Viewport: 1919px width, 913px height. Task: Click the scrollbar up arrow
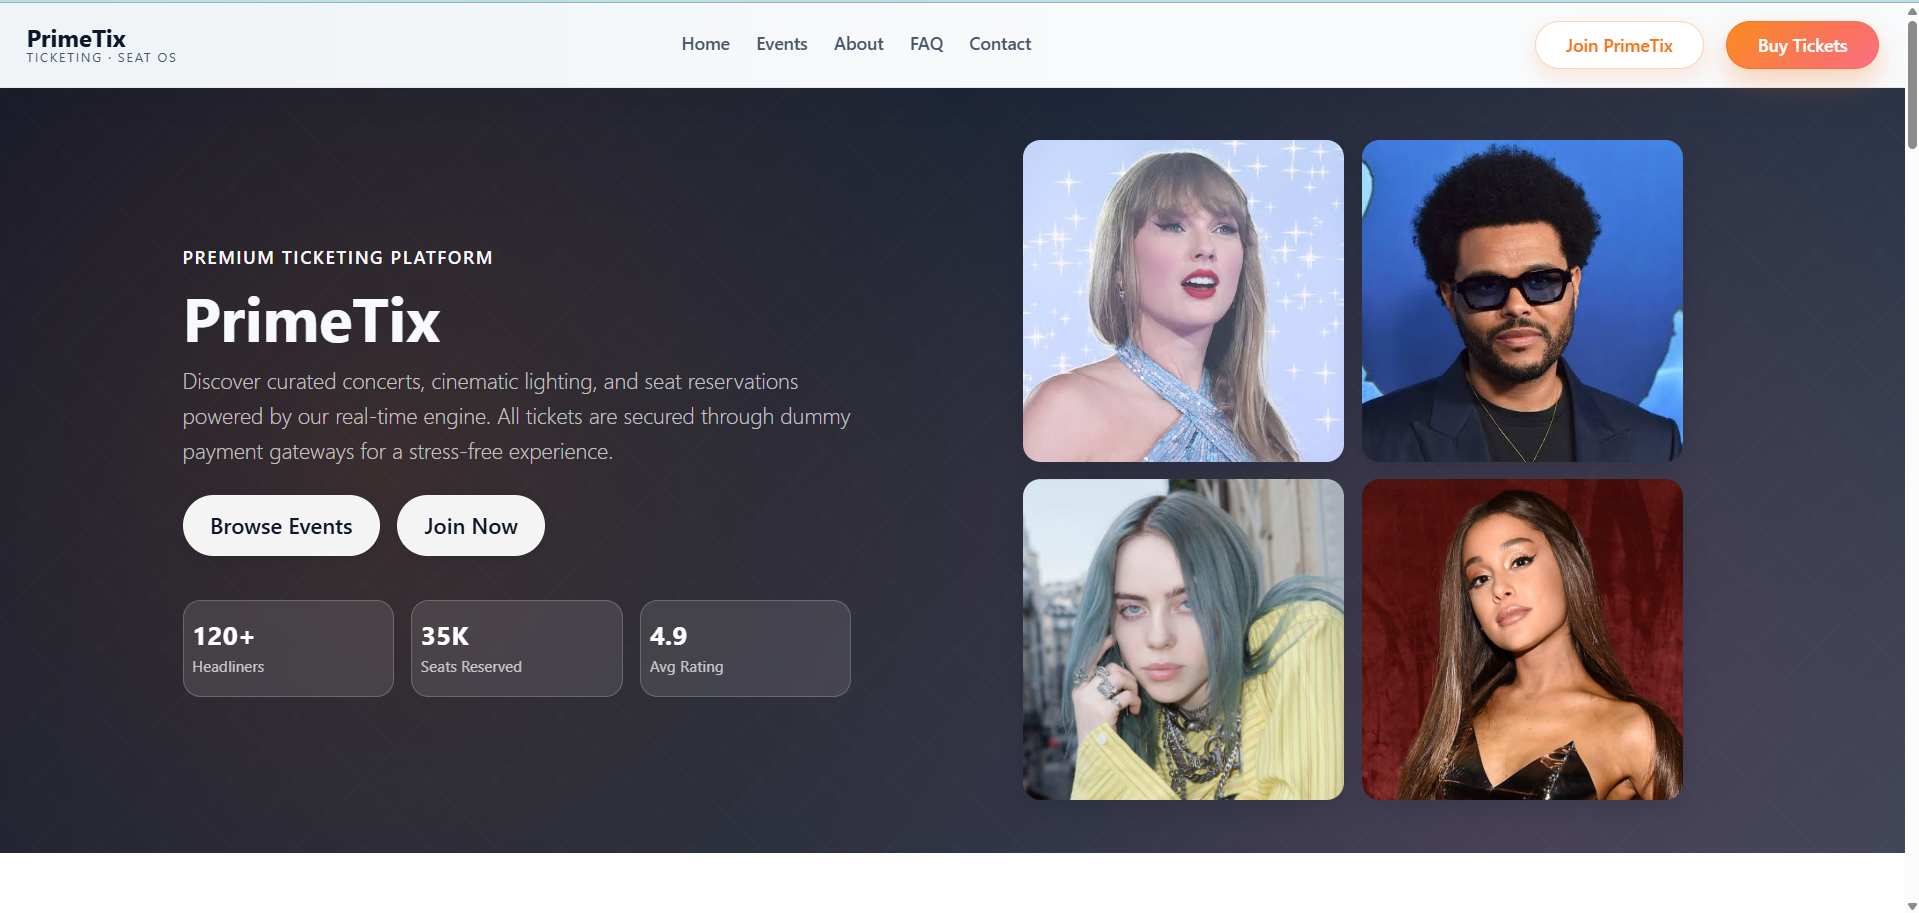(1912, 10)
